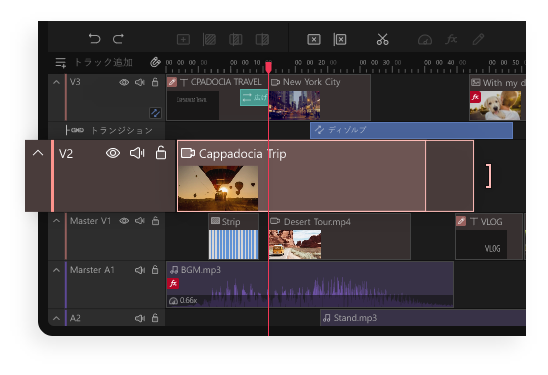
Task: Lock the V2 track
Action: pyautogui.click(x=161, y=152)
